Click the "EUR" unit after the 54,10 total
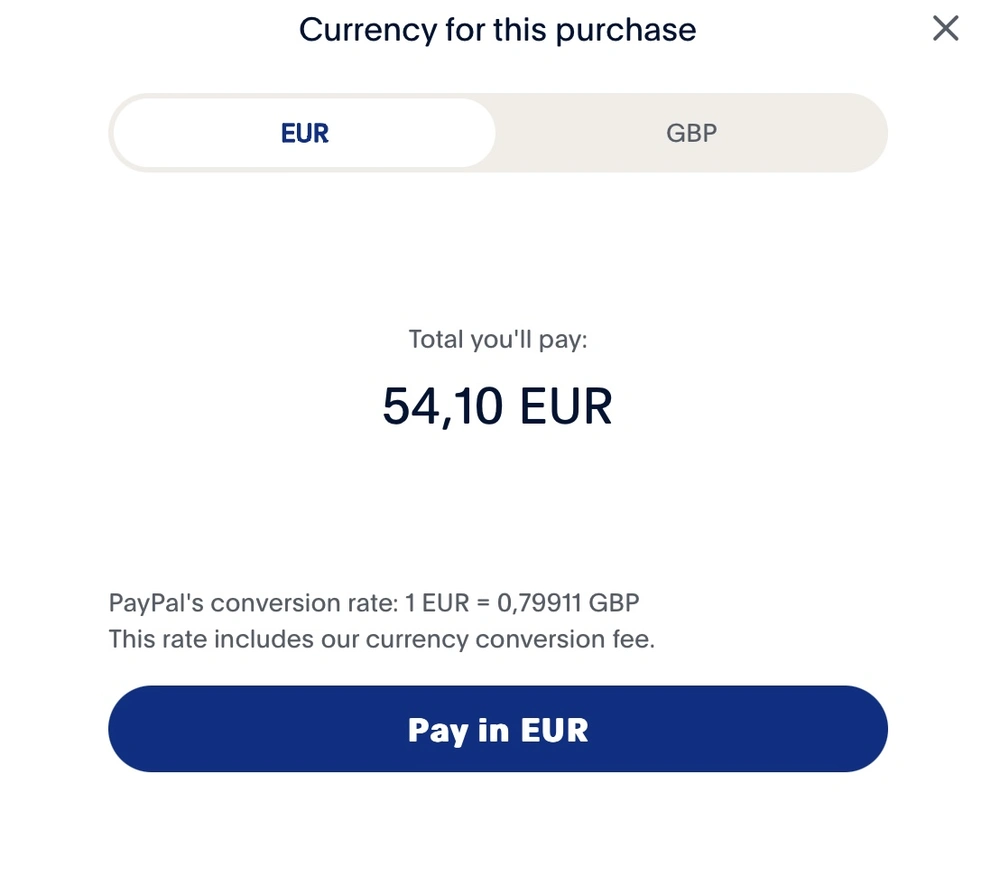The image size is (1000, 877). point(565,406)
